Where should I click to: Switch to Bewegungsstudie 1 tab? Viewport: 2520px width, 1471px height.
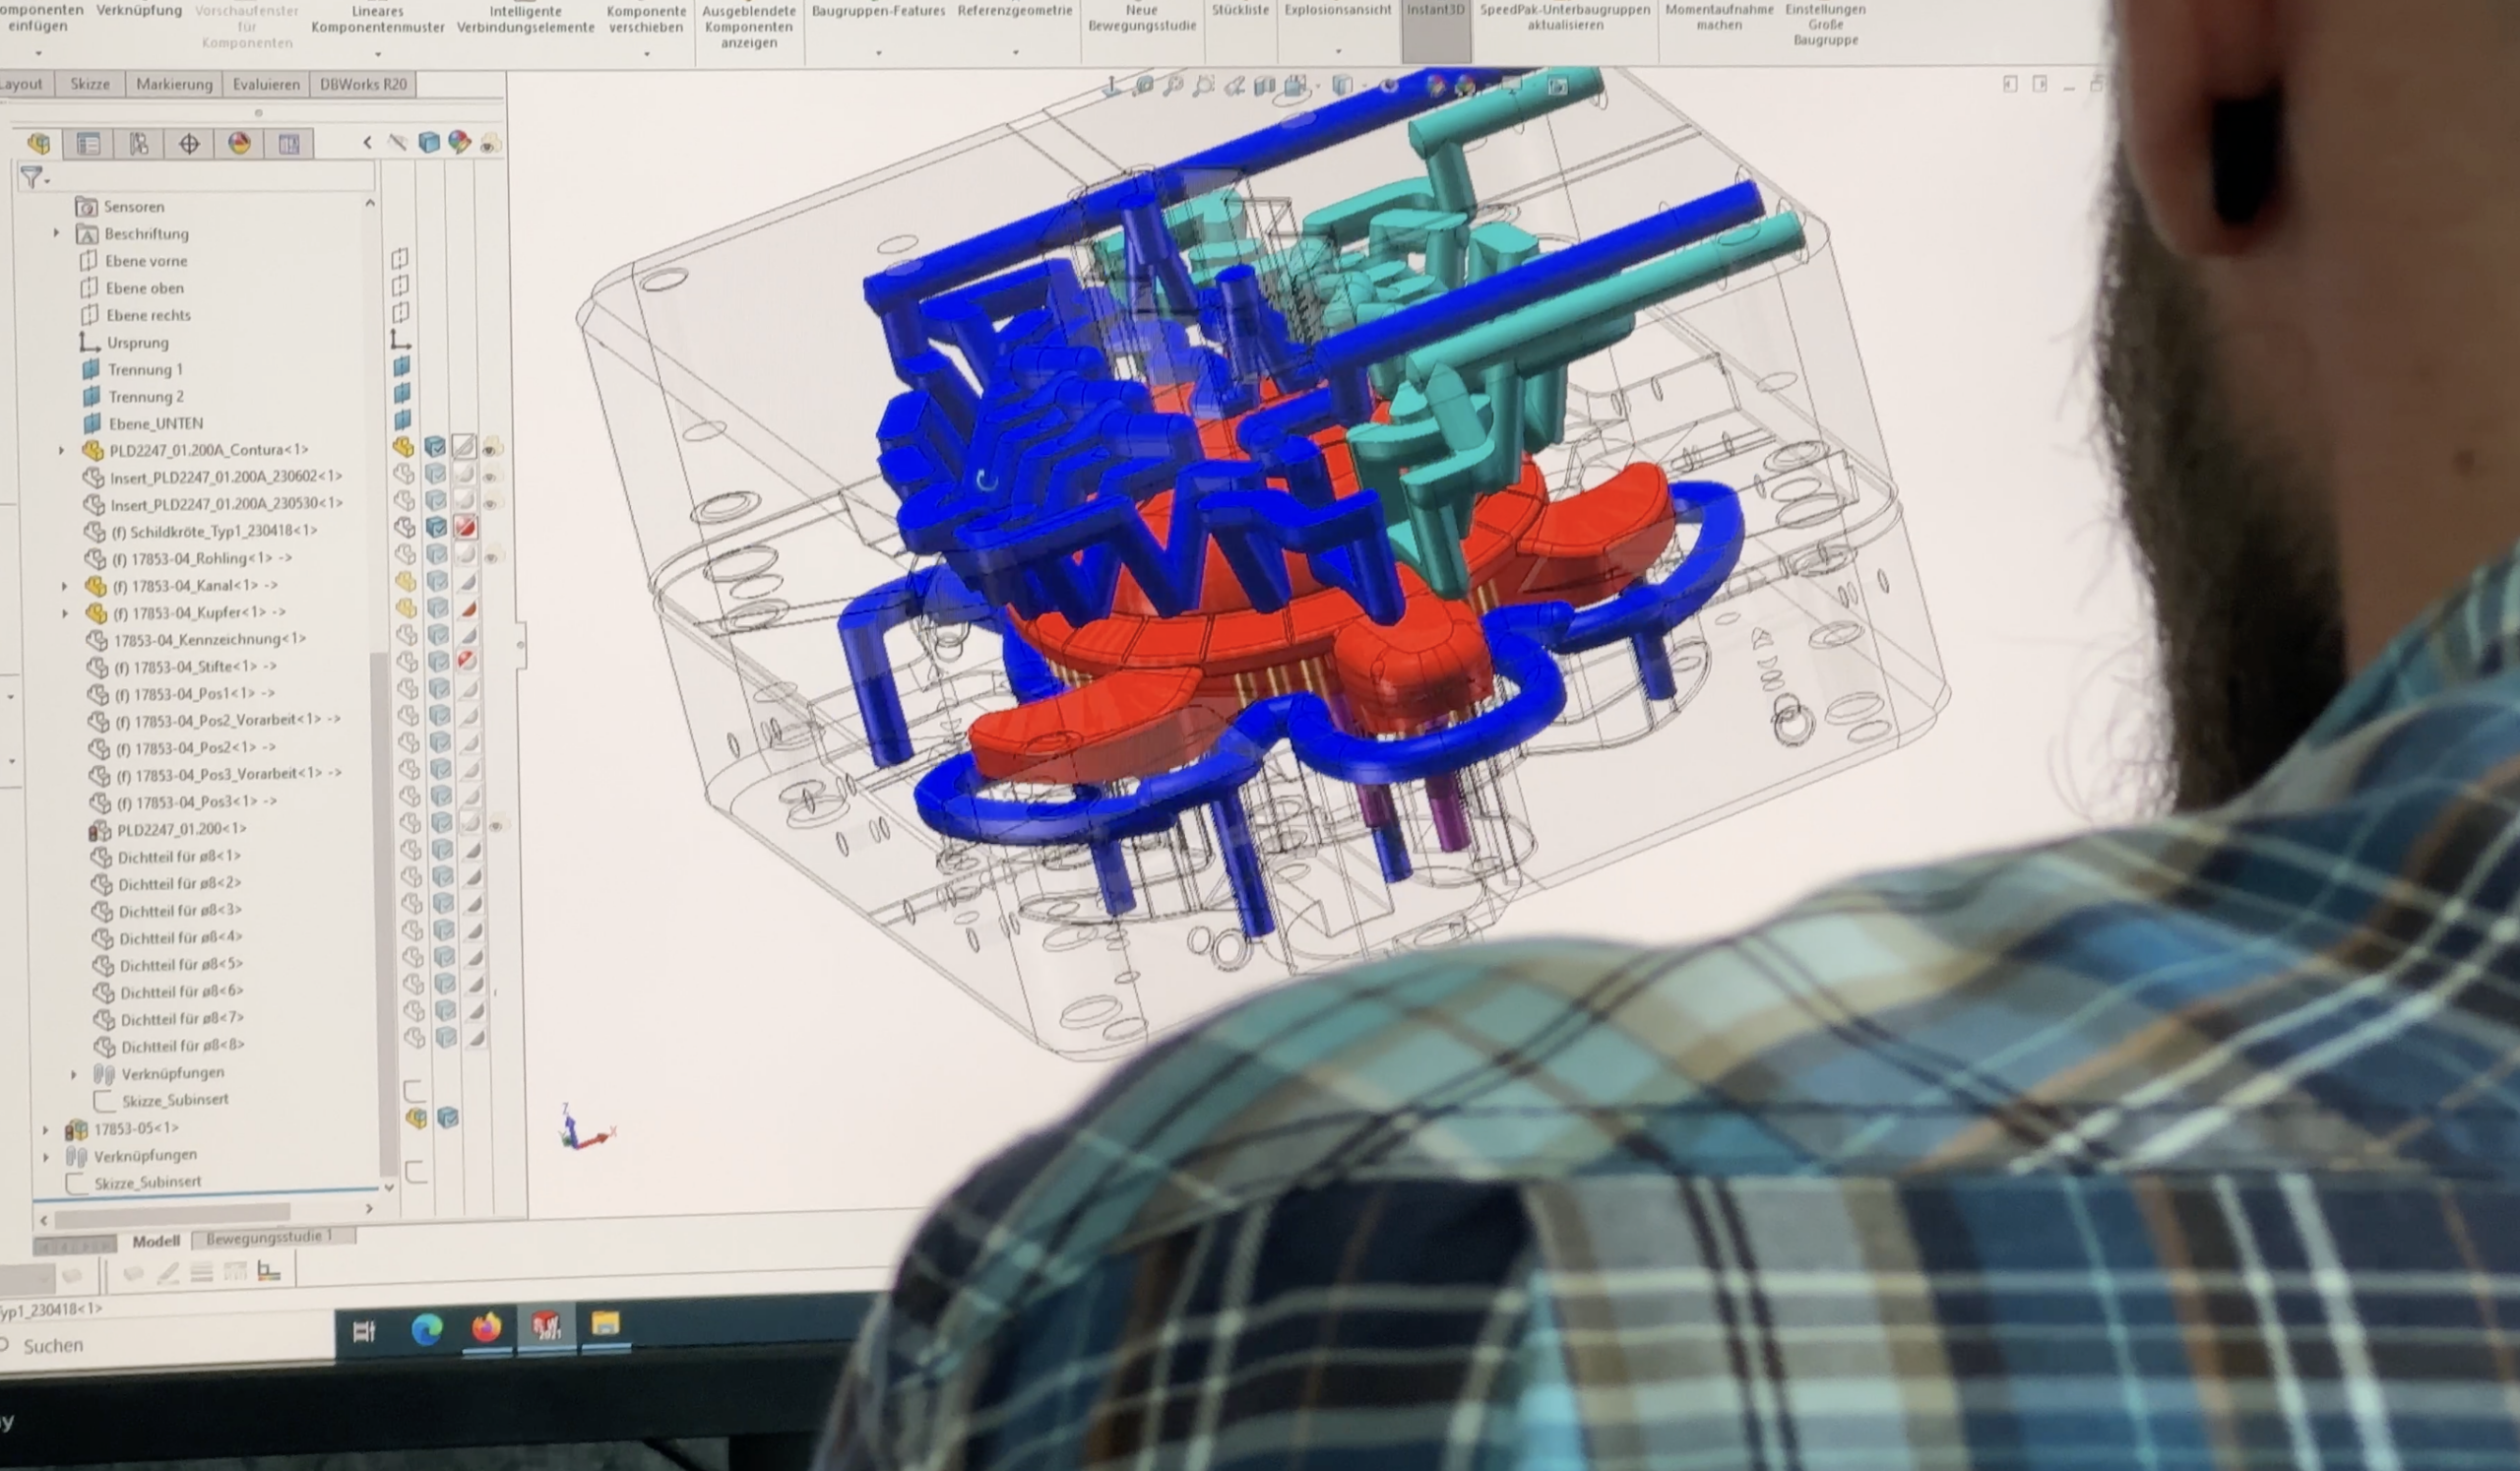coord(268,1237)
